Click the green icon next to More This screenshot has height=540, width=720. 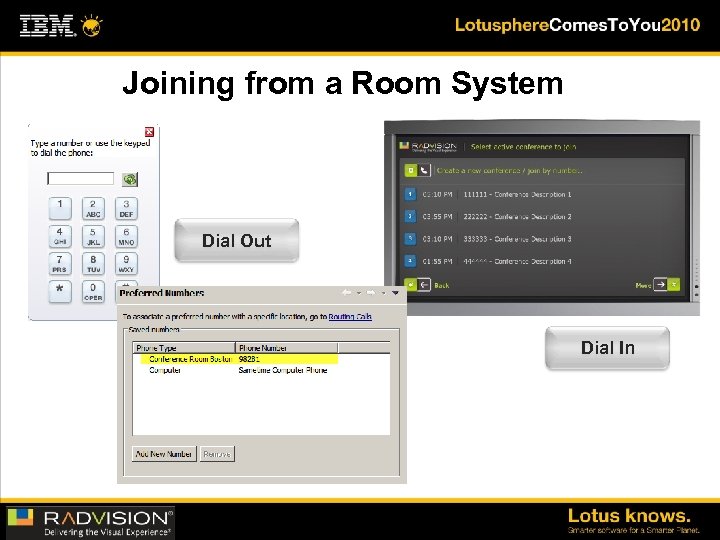(x=674, y=285)
